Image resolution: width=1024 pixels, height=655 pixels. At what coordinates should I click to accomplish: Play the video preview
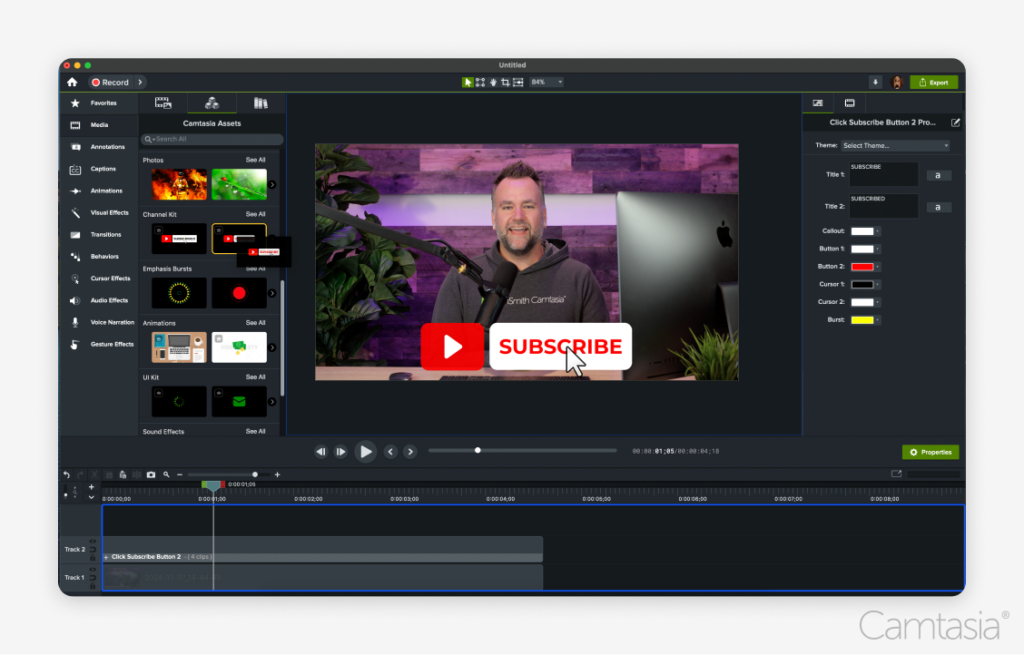pyautogui.click(x=366, y=451)
